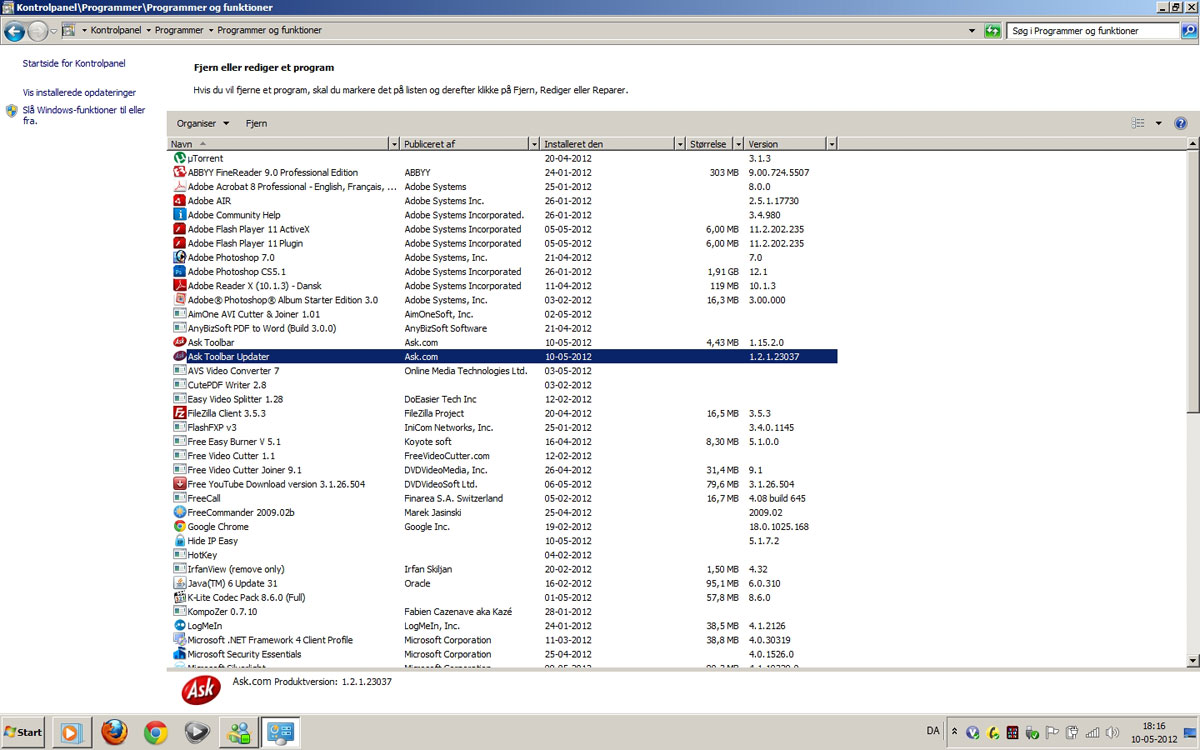Click the µTorrent program icon
The image size is (1200, 750).
pyautogui.click(x=180, y=158)
